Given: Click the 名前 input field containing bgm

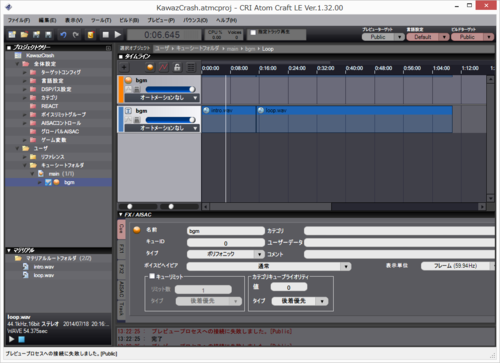Looking at the screenshot, I should coord(226,231).
